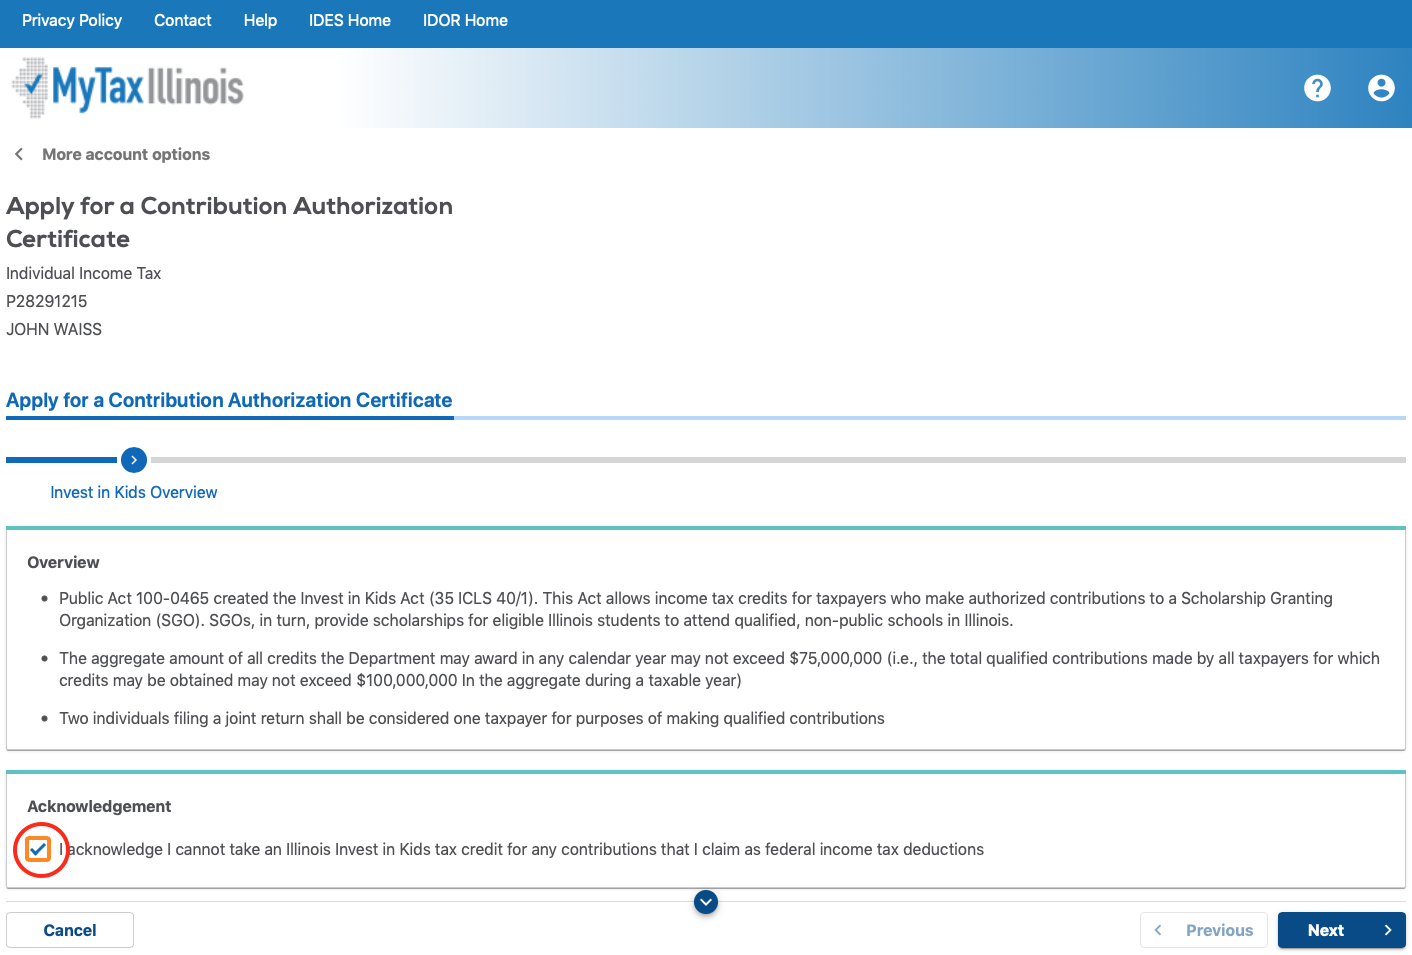Open the user profile icon
Image resolution: width=1412 pixels, height=955 pixels.
(1381, 88)
